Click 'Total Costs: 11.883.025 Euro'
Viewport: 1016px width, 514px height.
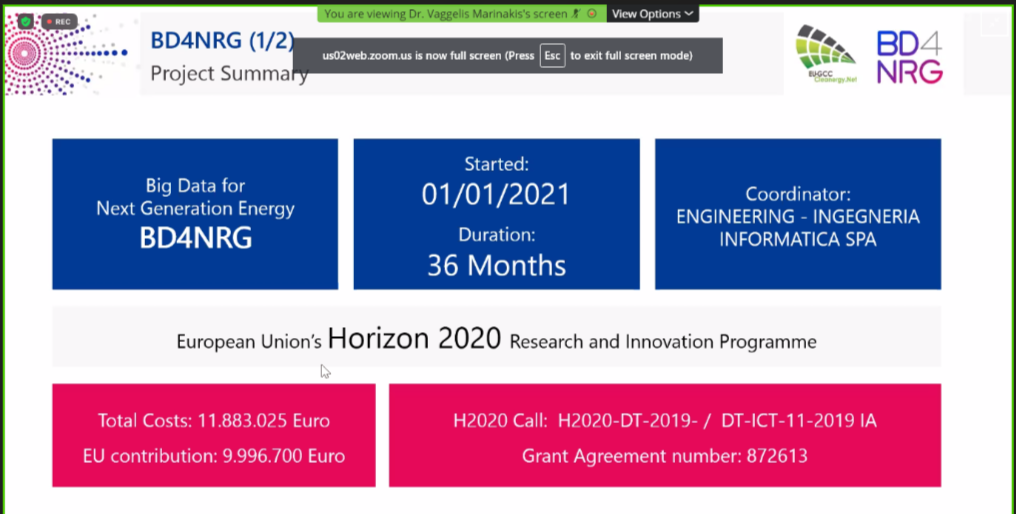pyautogui.click(x=214, y=421)
